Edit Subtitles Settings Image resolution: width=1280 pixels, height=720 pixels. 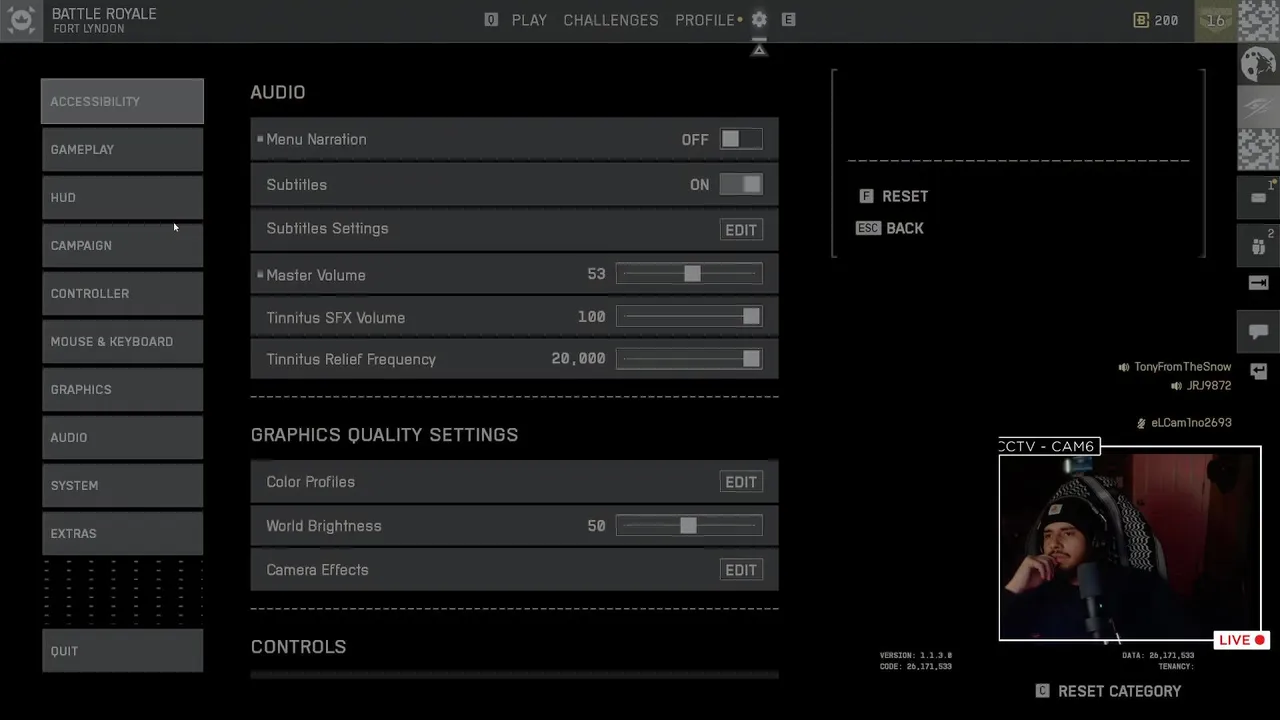(741, 230)
